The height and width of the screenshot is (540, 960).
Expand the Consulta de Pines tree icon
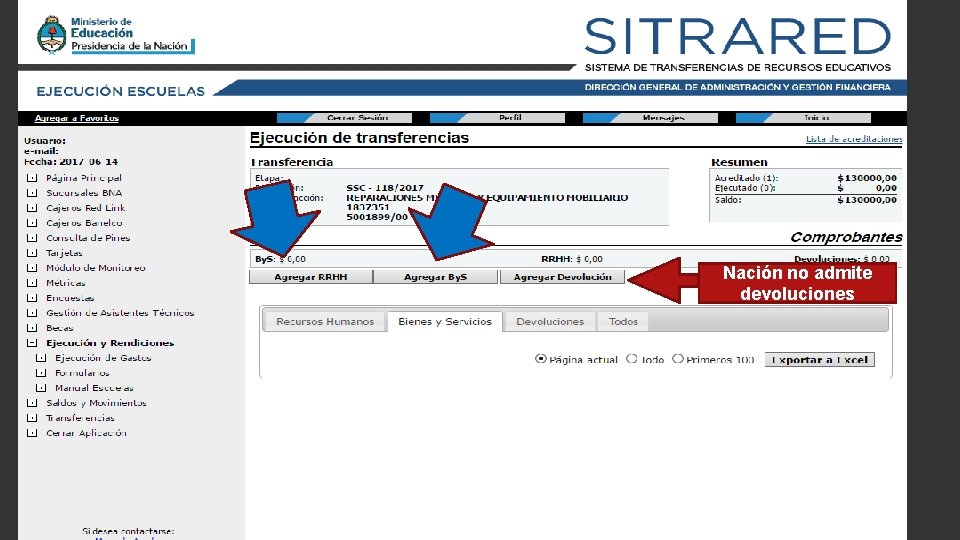coord(32,238)
